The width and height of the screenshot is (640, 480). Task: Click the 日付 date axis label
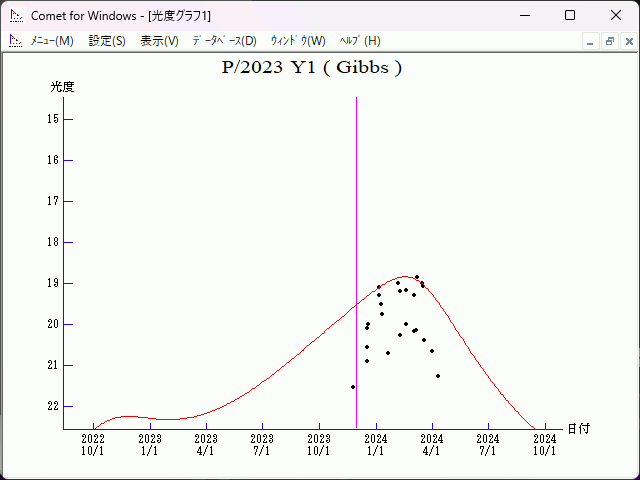click(578, 429)
